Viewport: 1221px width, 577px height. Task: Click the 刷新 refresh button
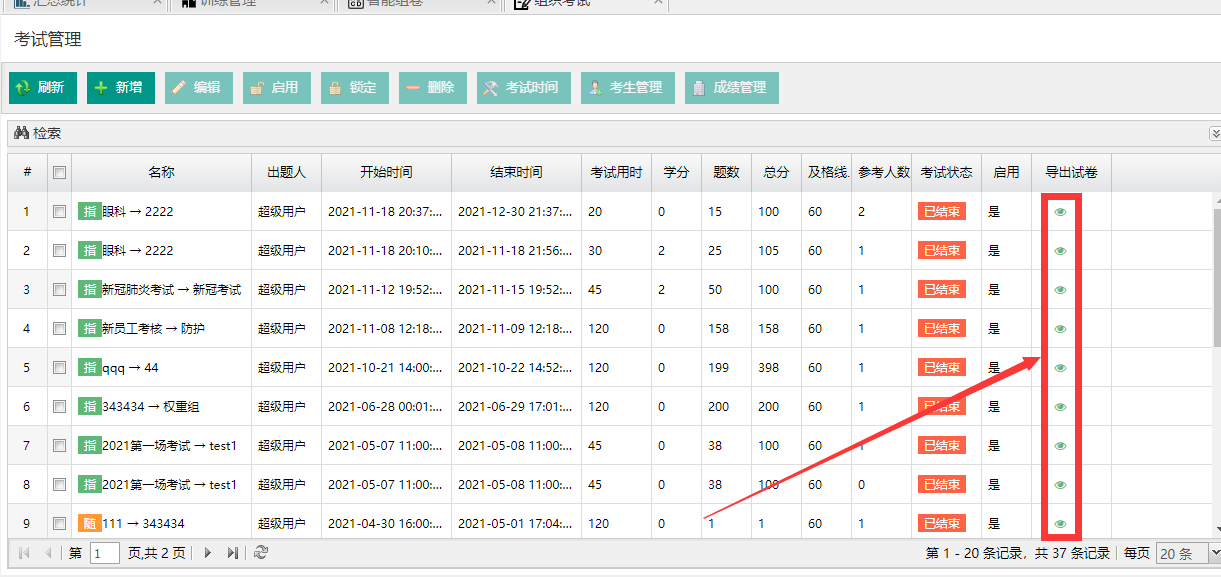click(43, 88)
